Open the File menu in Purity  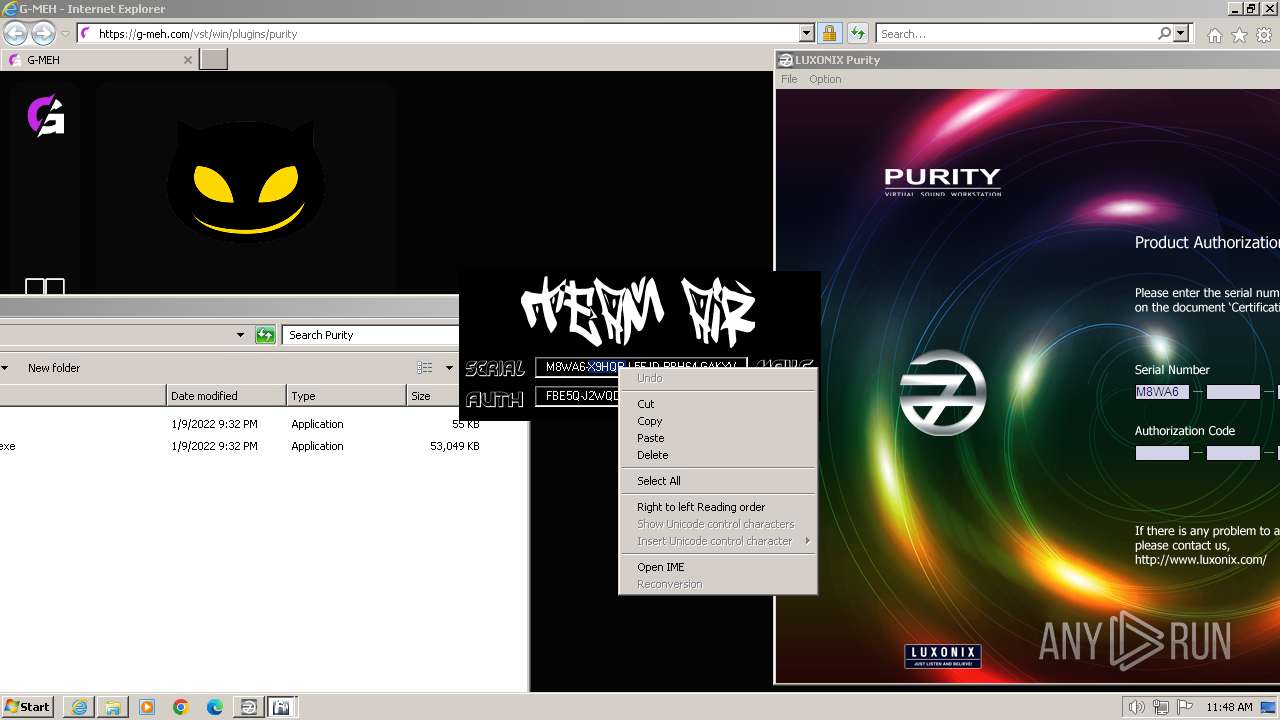pyautogui.click(x=789, y=79)
